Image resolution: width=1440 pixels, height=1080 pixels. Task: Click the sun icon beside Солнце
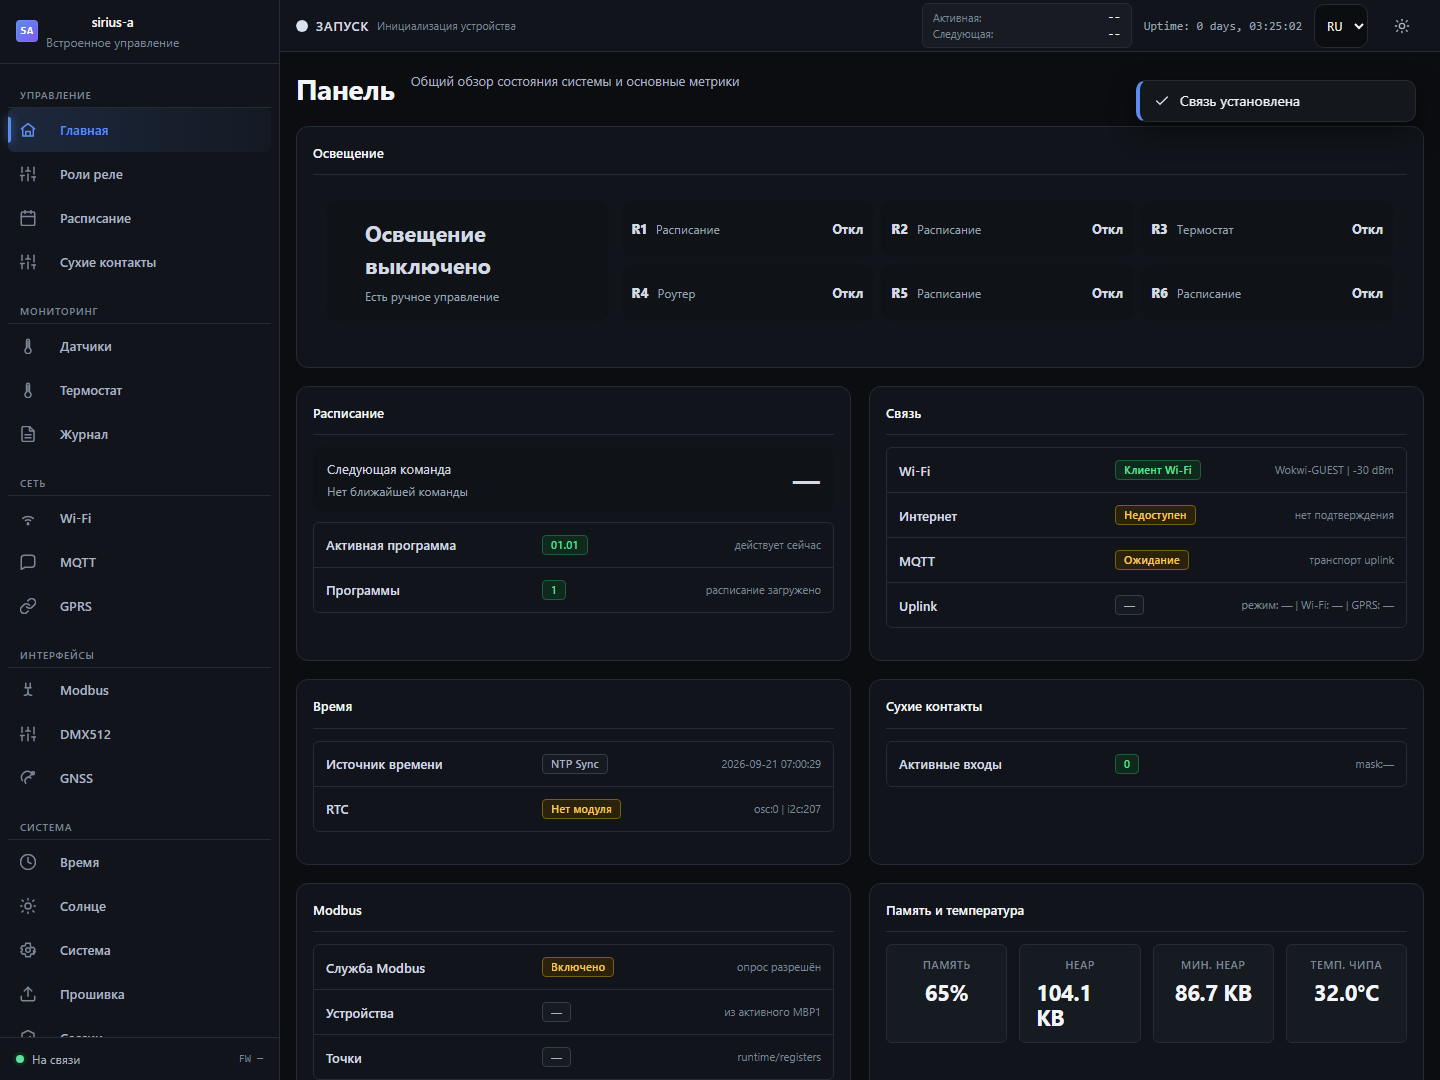[28, 906]
